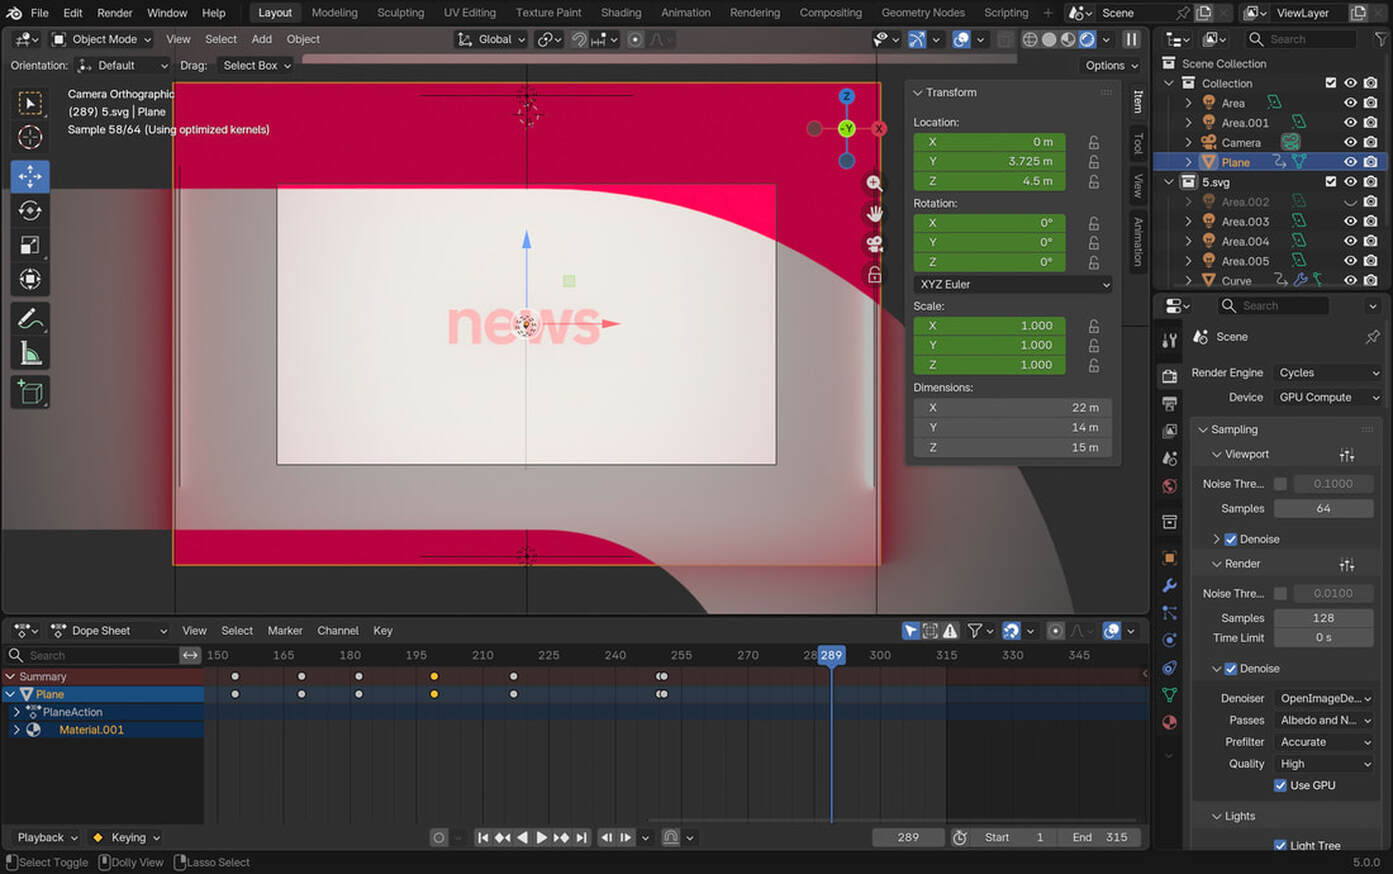The image size is (1393, 874).
Task: Hide the Camera object in outliner
Action: pyautogui.click(x=1350, y=142)
